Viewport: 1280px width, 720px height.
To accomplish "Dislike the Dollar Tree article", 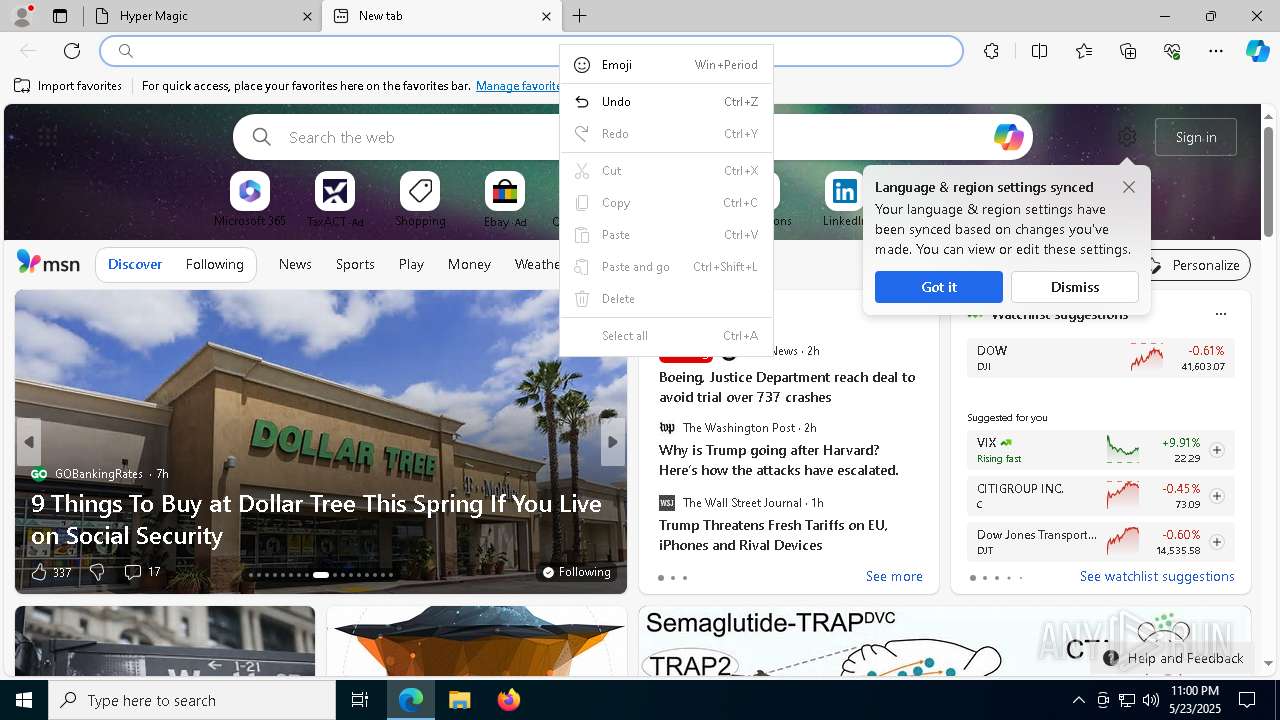I will 97,572.
